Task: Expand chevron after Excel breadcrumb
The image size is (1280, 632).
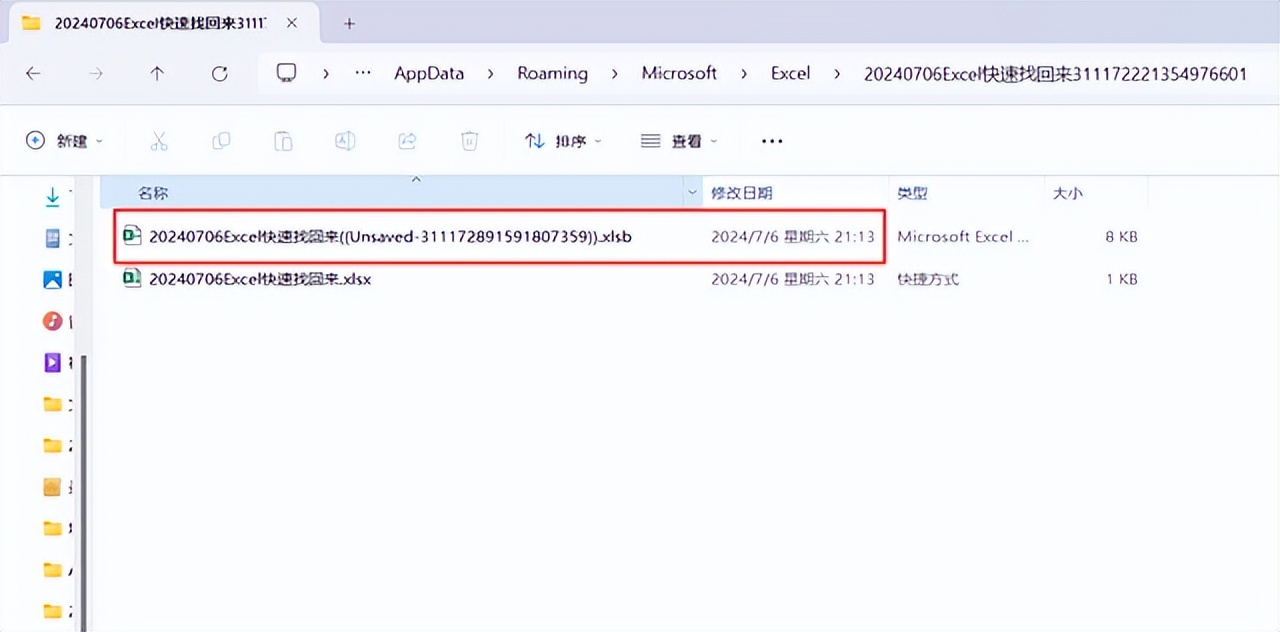Action: [836, 73]
